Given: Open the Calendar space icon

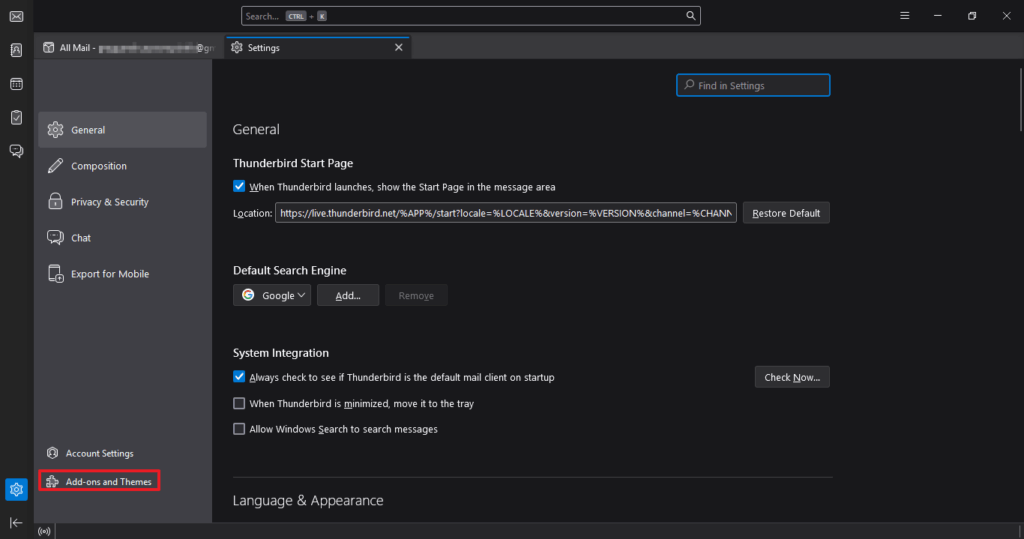Looking at the screenshot, I should pos(16,84).
